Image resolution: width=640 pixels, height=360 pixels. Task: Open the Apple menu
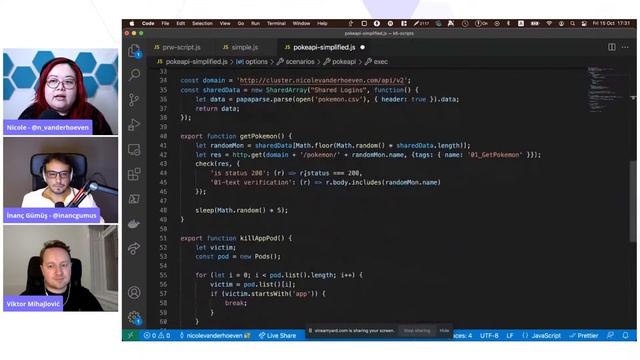click(131, 24)
